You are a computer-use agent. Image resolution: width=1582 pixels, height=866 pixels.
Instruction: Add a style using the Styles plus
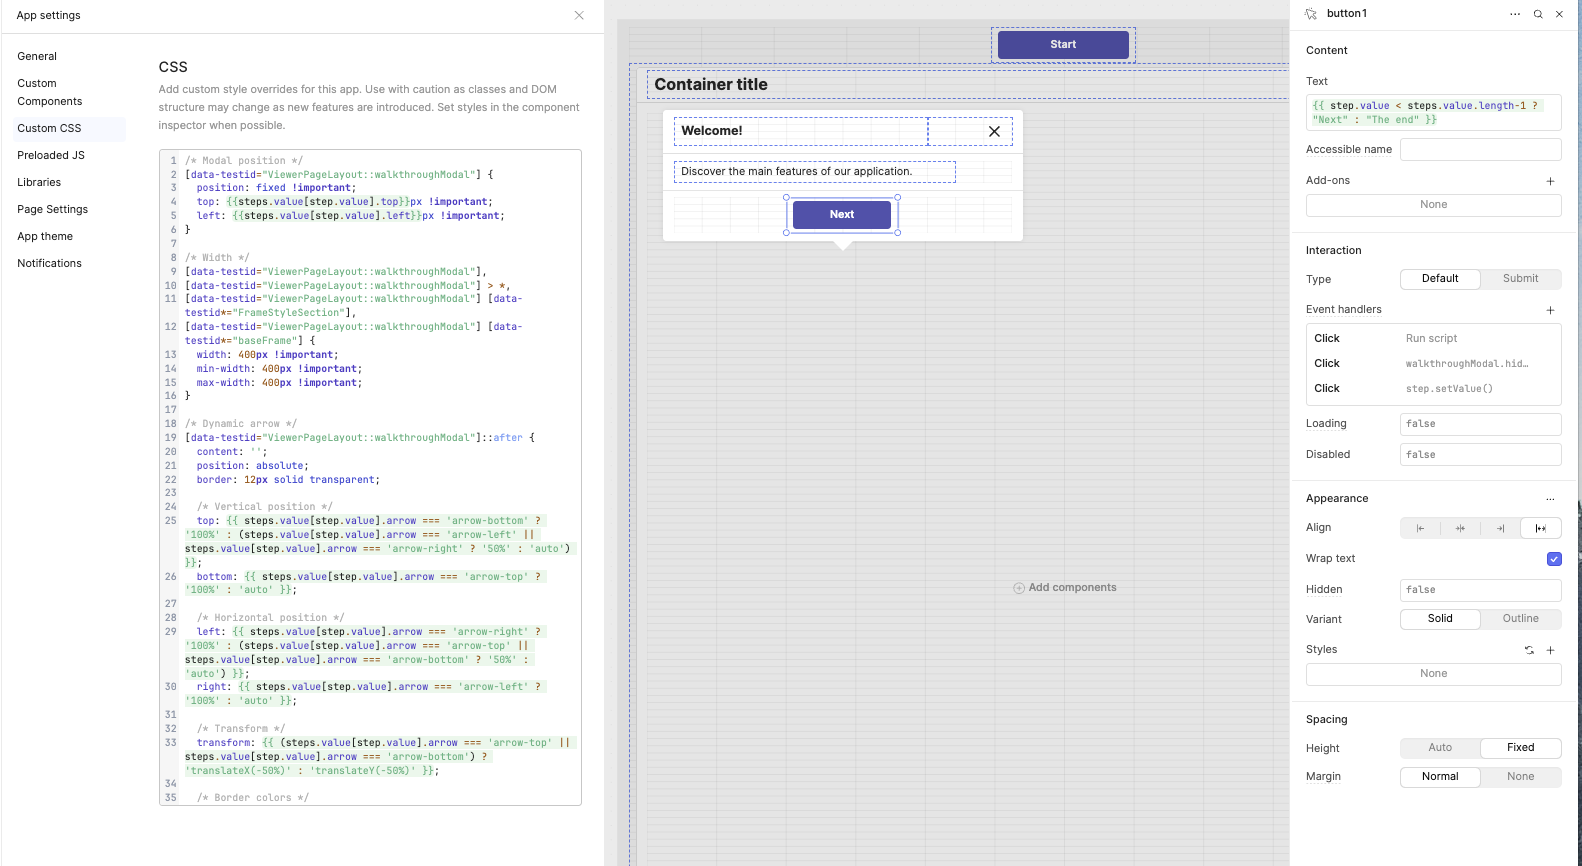coord(1550,650)
